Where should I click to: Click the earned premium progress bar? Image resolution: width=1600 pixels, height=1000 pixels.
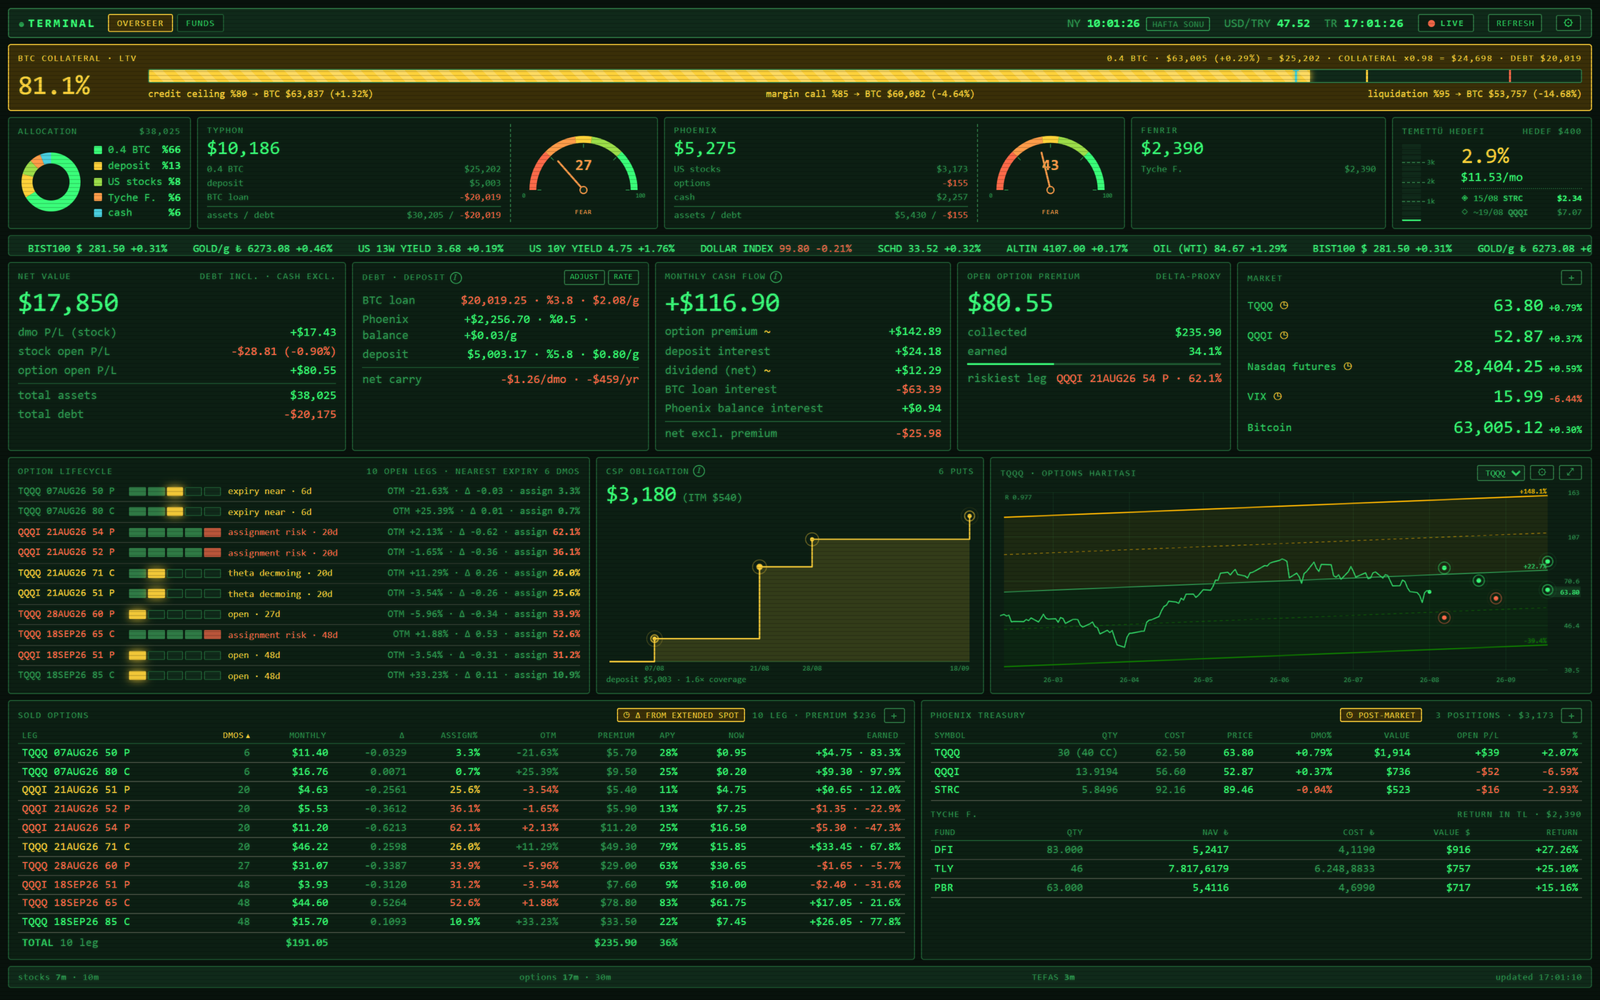[x=1094, y=364]
